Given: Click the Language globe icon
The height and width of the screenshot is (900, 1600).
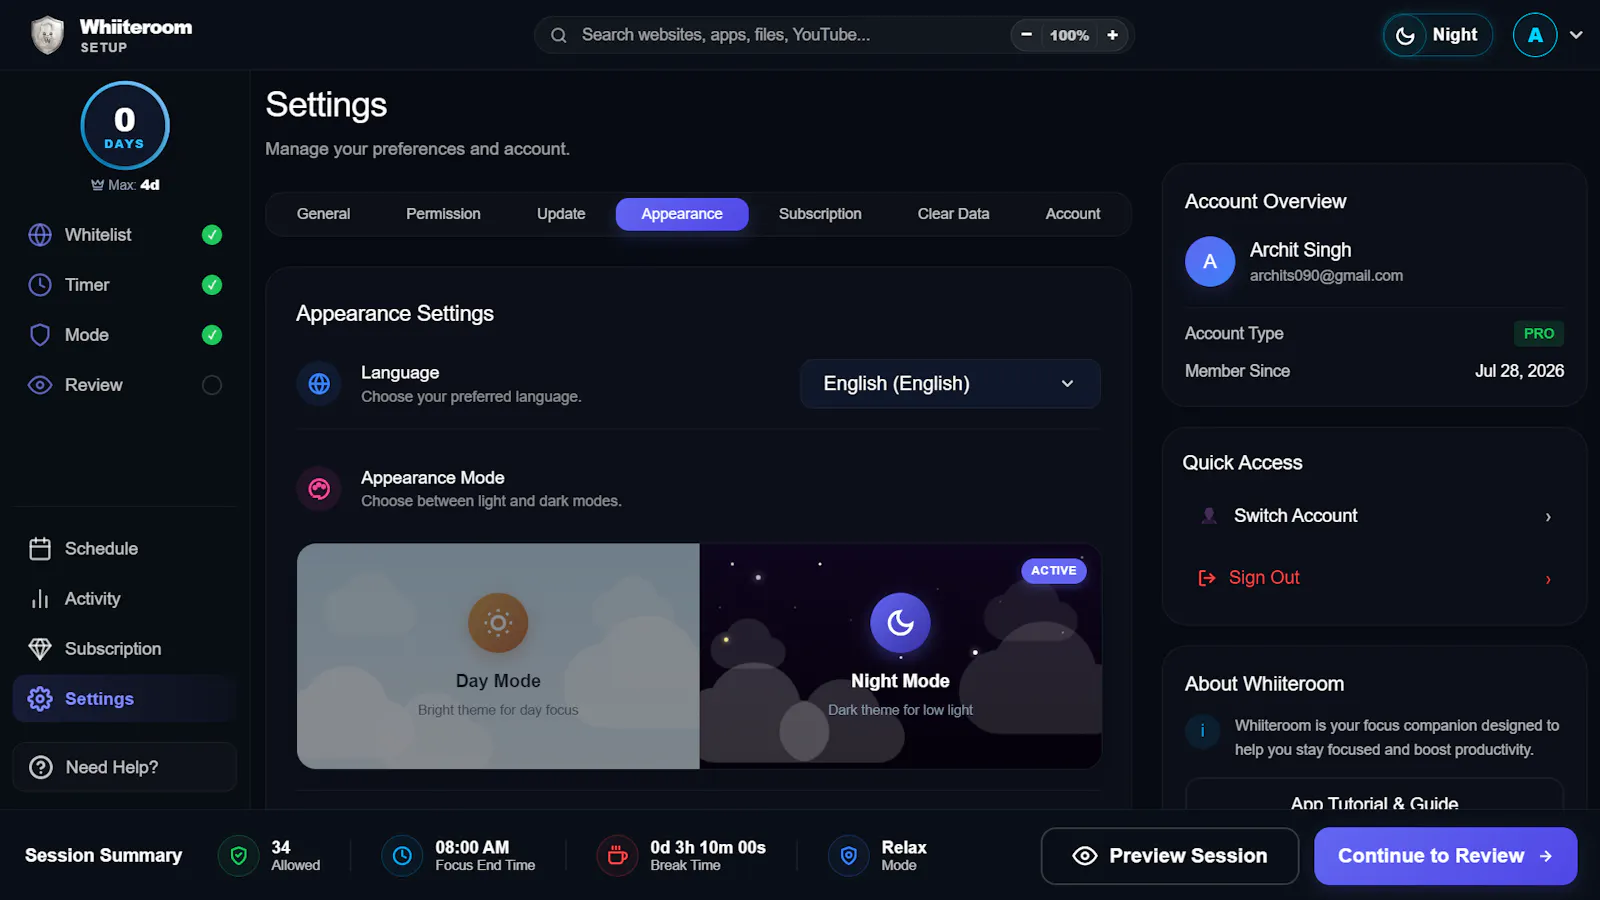Looking at the screenshot, I should coord(319,384).
